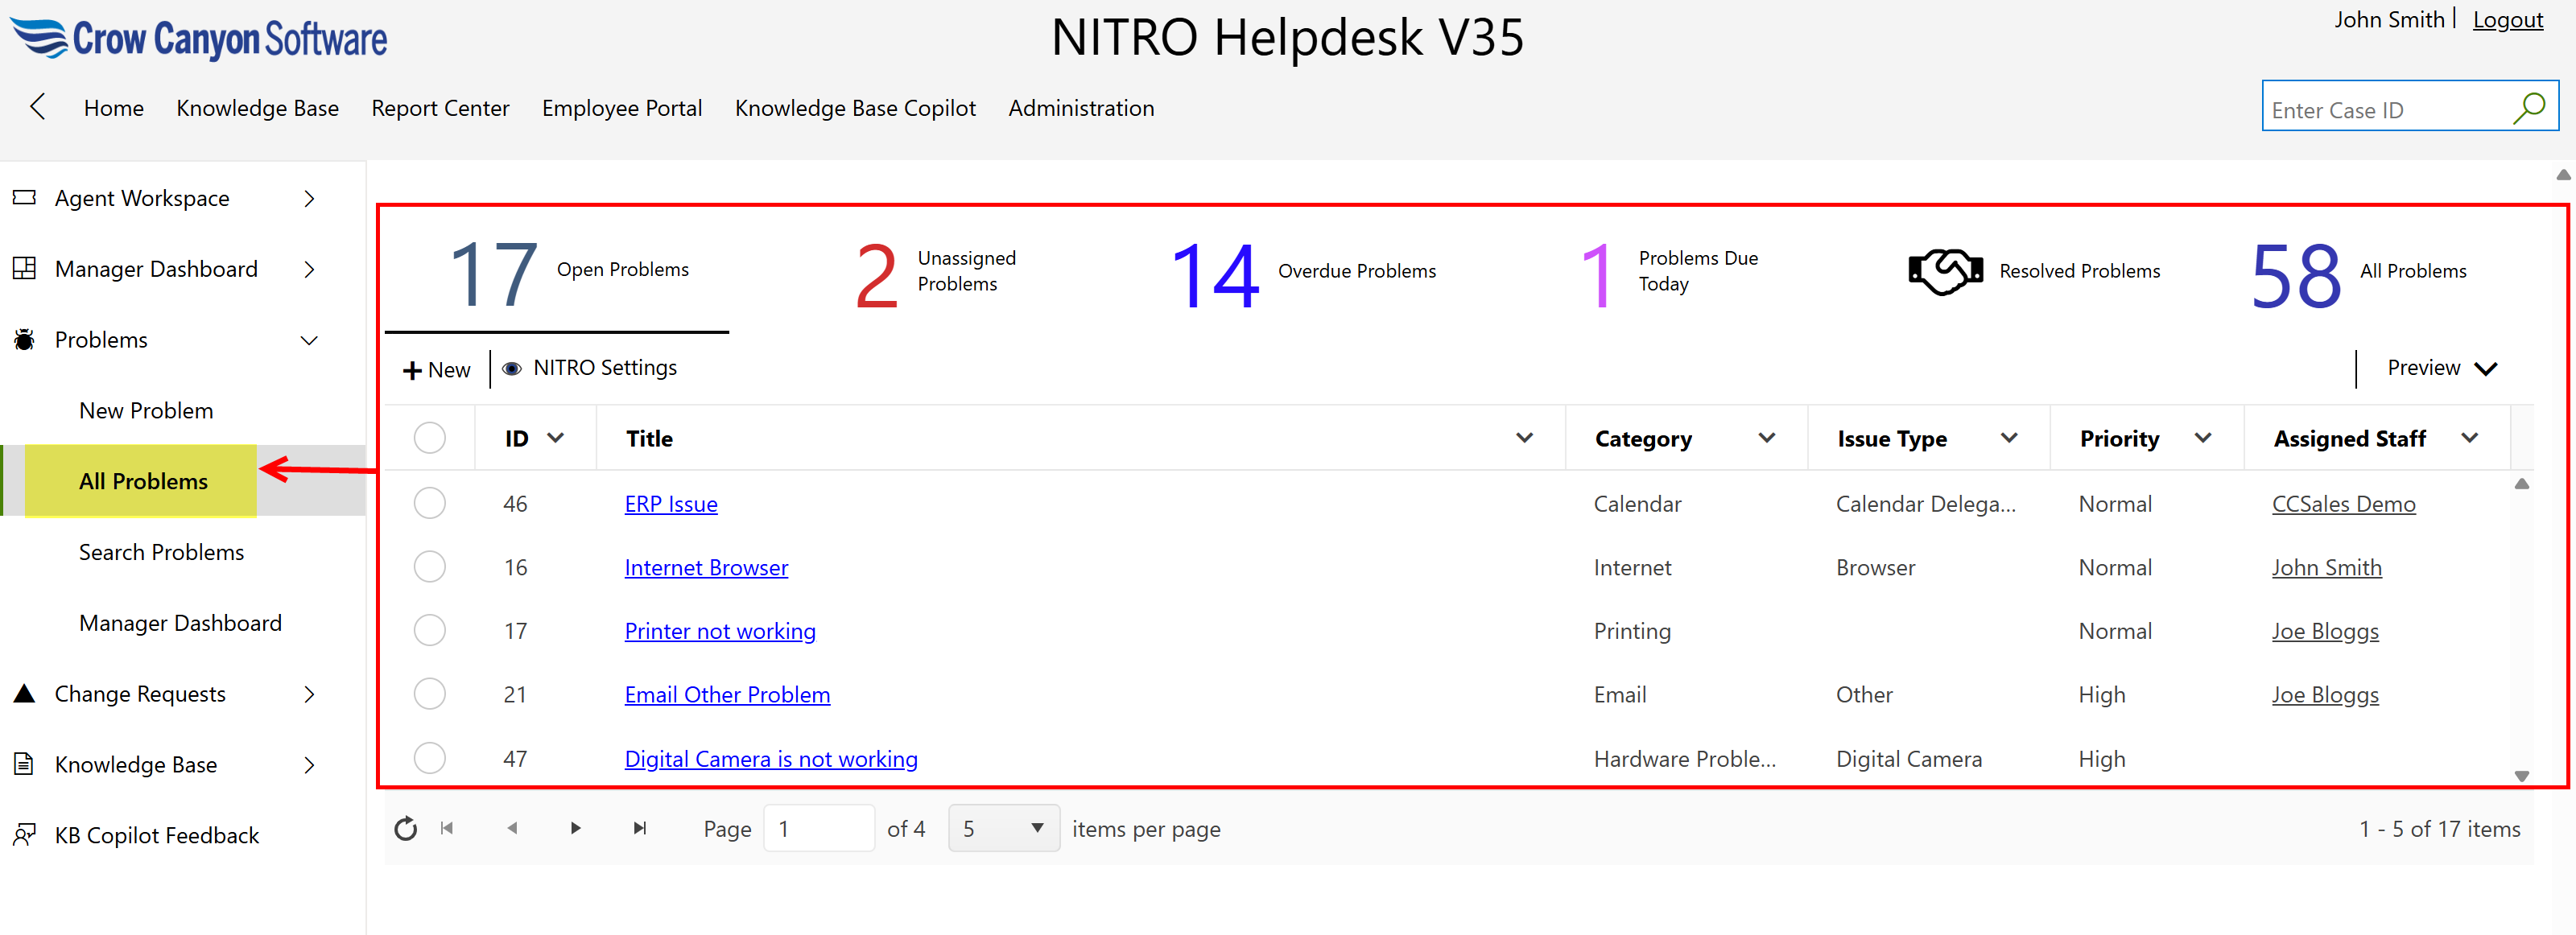This screenshot has width=2576, height=935.
Task: Open the items per page dropdown
Action: pyautogui.click(x=1003, y=828)
